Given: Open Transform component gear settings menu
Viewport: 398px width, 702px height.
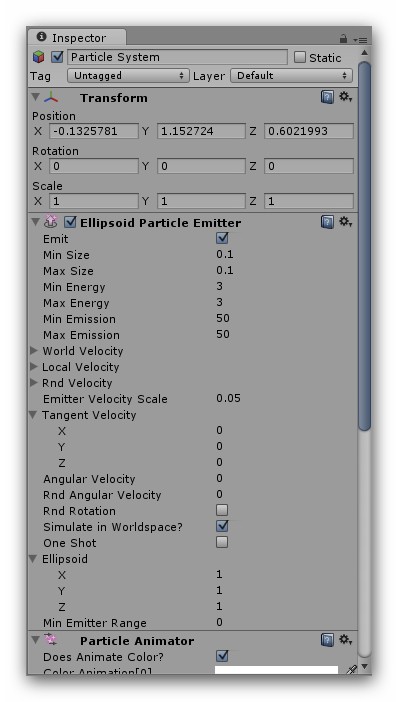Looking at the screenshot, I should point(345,97).
